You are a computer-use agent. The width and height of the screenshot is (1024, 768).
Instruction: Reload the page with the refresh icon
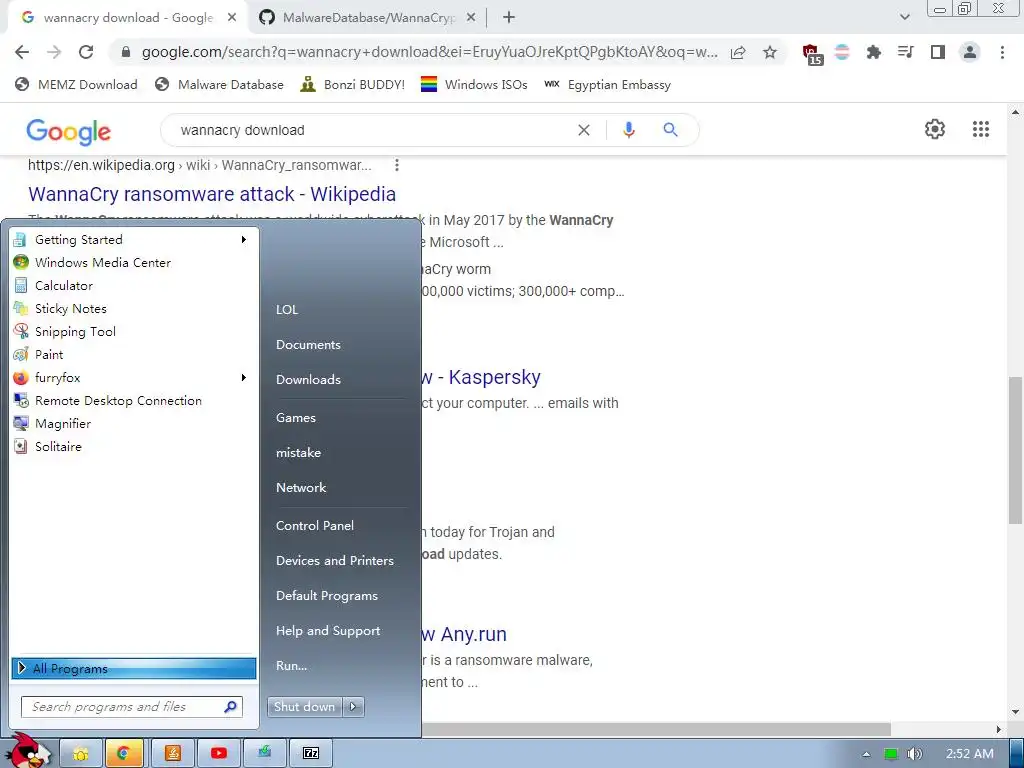click(x=86, y=52)
